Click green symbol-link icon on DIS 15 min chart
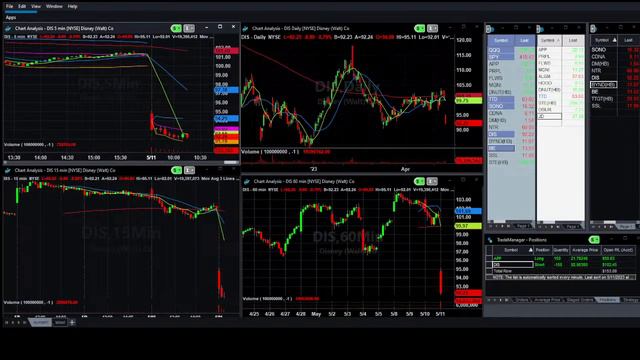The image size is (640, 360). point(177,170)
